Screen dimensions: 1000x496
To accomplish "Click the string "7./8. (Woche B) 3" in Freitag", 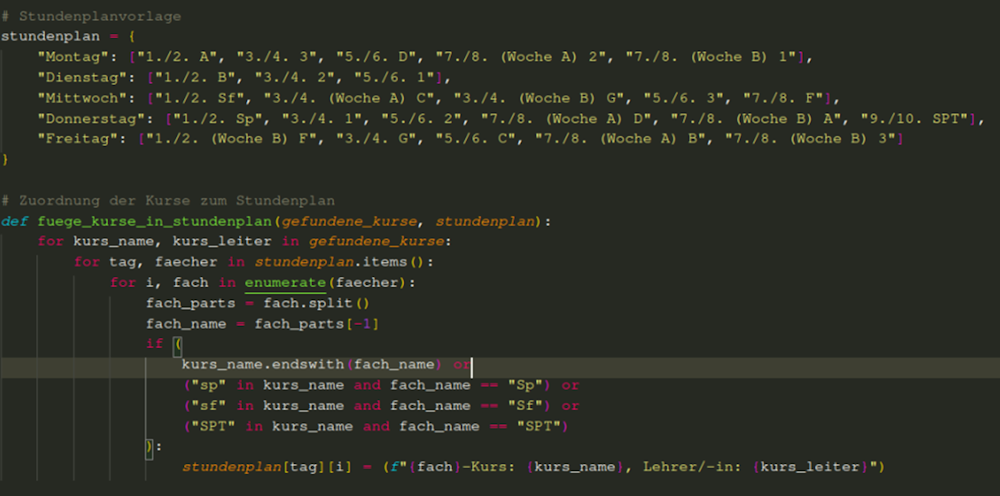I will [811, 139].
